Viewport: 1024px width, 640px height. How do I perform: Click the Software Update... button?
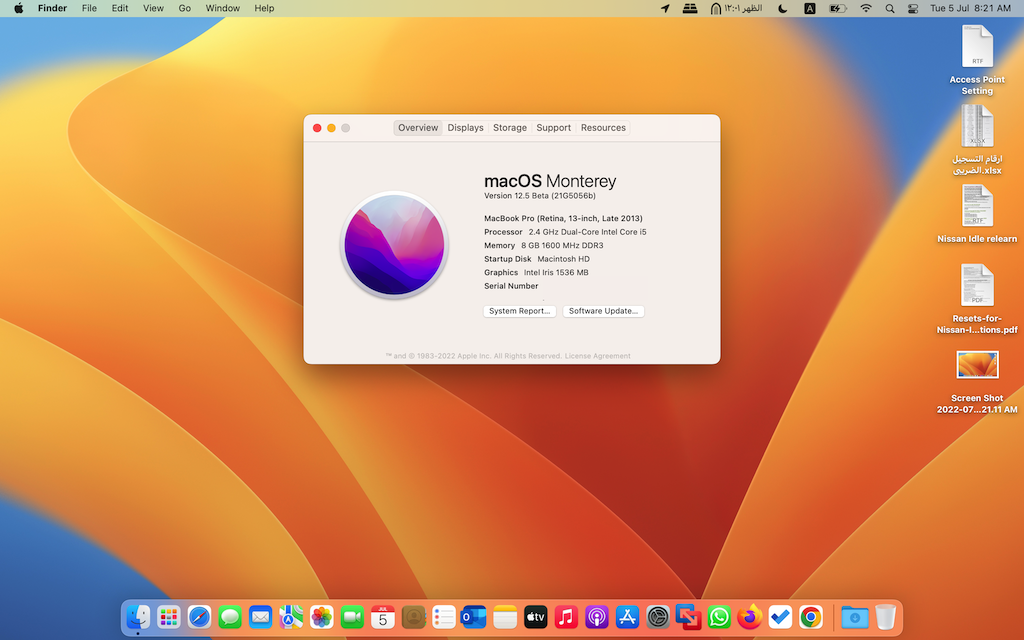coord(603,311)
